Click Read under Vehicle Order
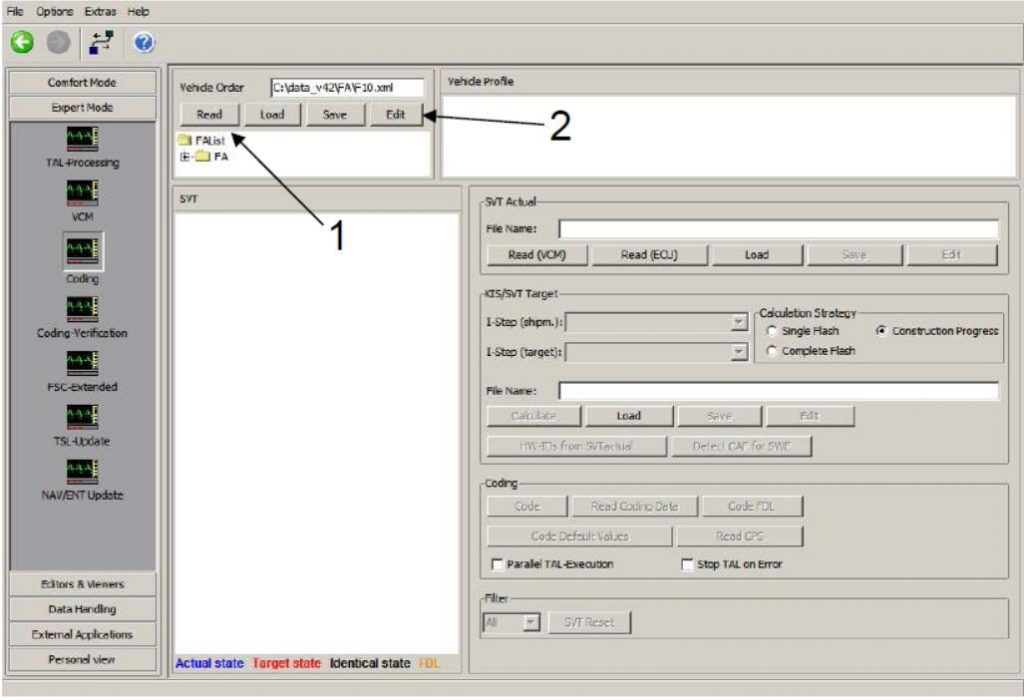The width and height of the screenshot is (1024, 700). click(209, 114)
